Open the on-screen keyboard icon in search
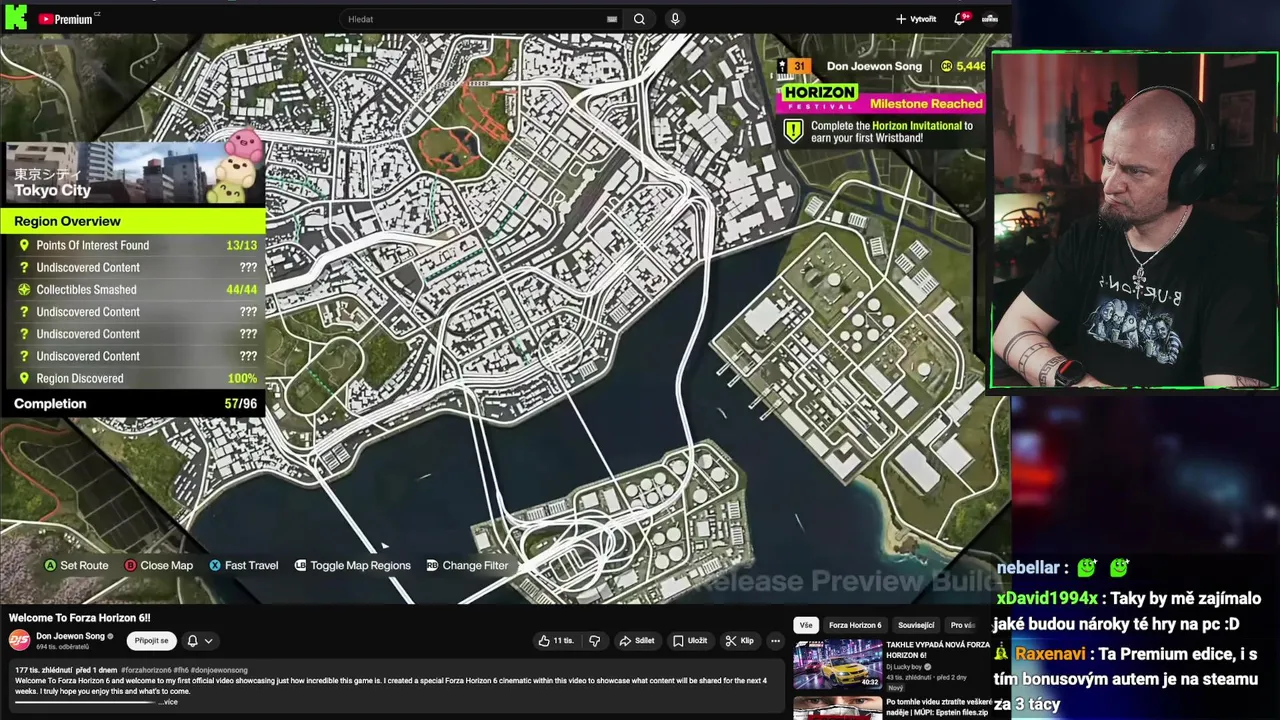Image resolution: width=1280 pixels, height=720 pixels. (x=612, y=19)
